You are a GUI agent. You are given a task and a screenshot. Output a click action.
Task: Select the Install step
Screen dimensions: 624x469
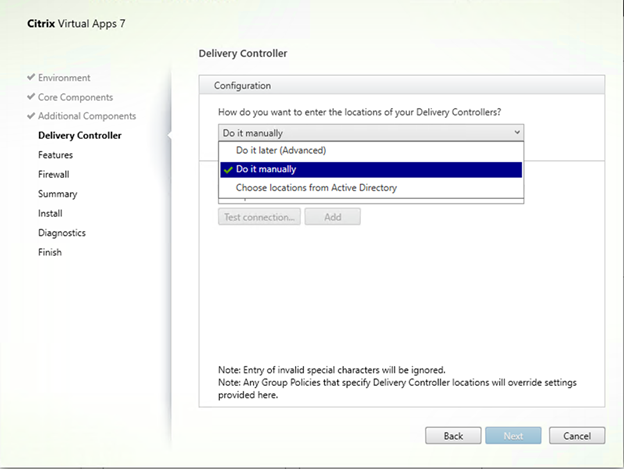tap(50, 213)
